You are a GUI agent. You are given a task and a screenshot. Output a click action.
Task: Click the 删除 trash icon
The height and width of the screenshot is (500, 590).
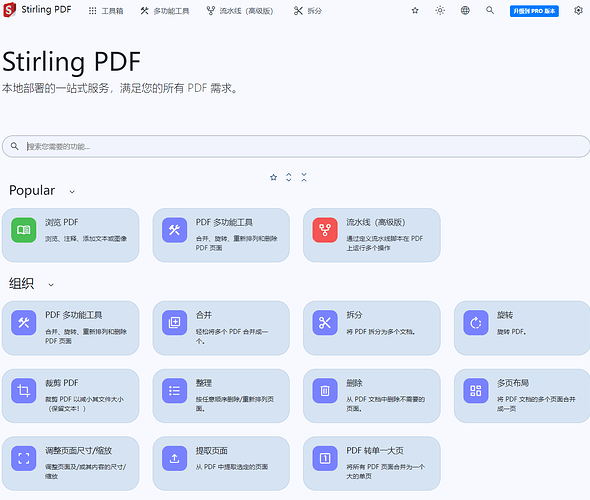(325, 391)
